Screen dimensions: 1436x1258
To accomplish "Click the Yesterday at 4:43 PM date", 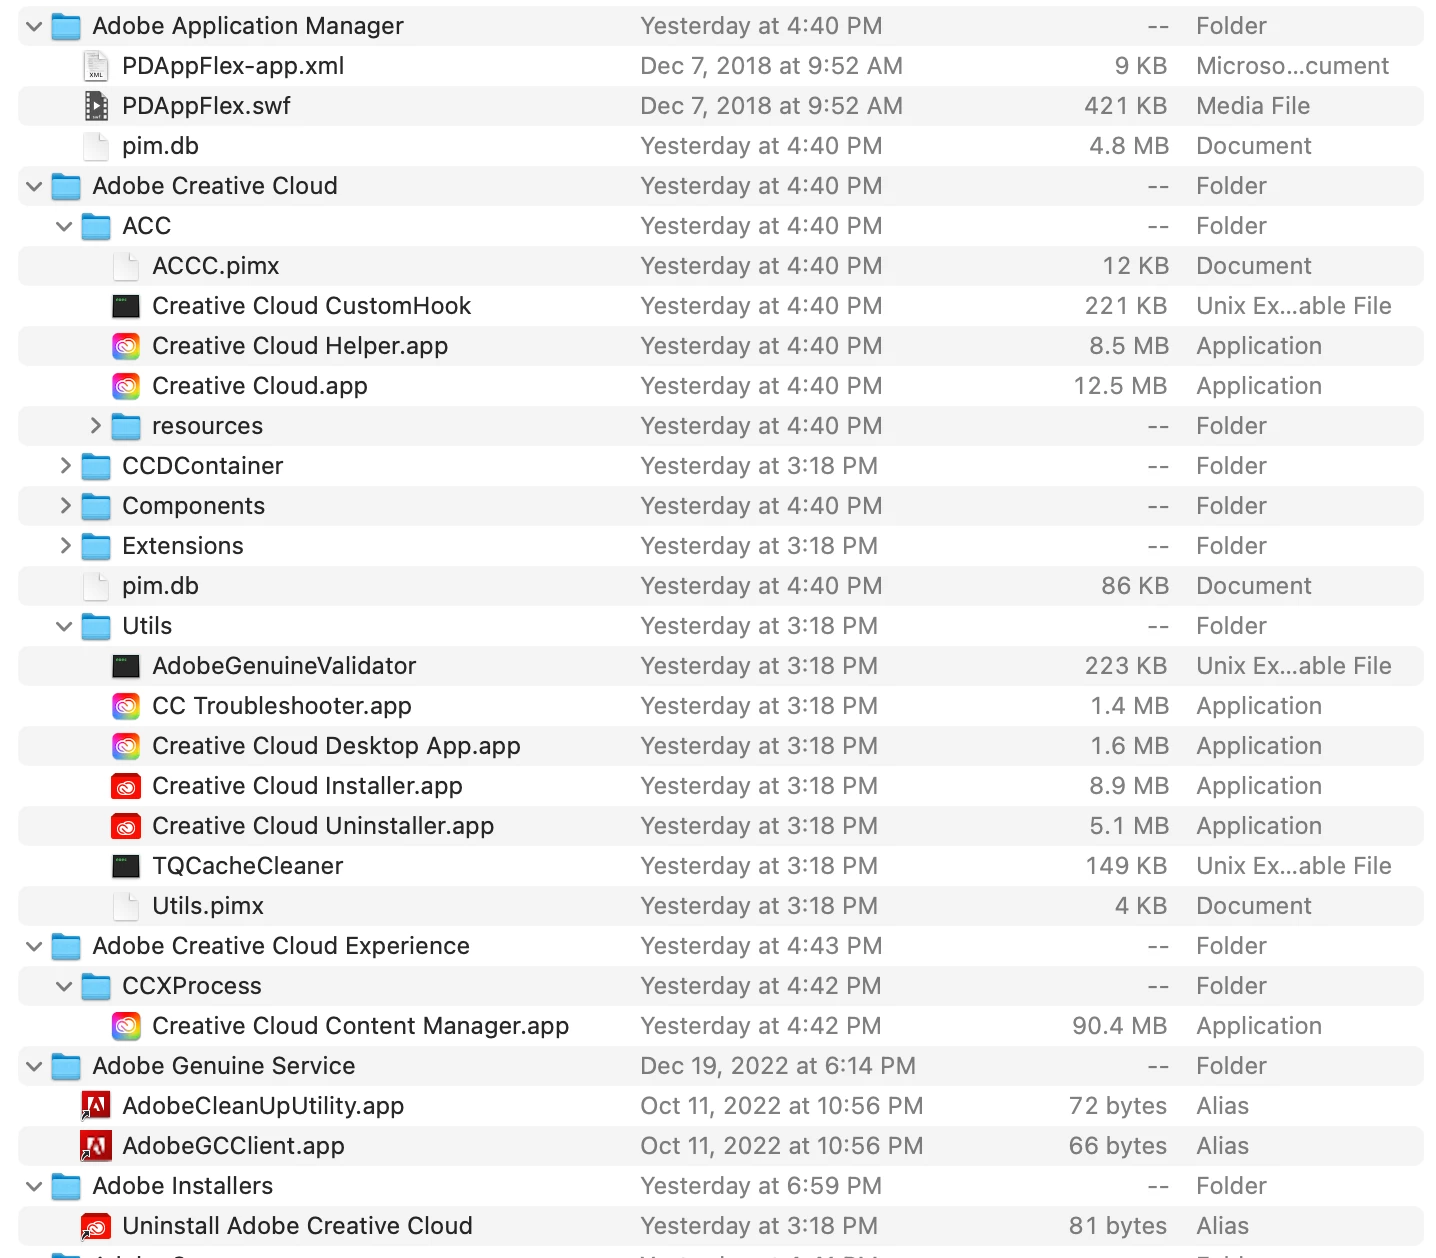I will [x=761, y=946].
